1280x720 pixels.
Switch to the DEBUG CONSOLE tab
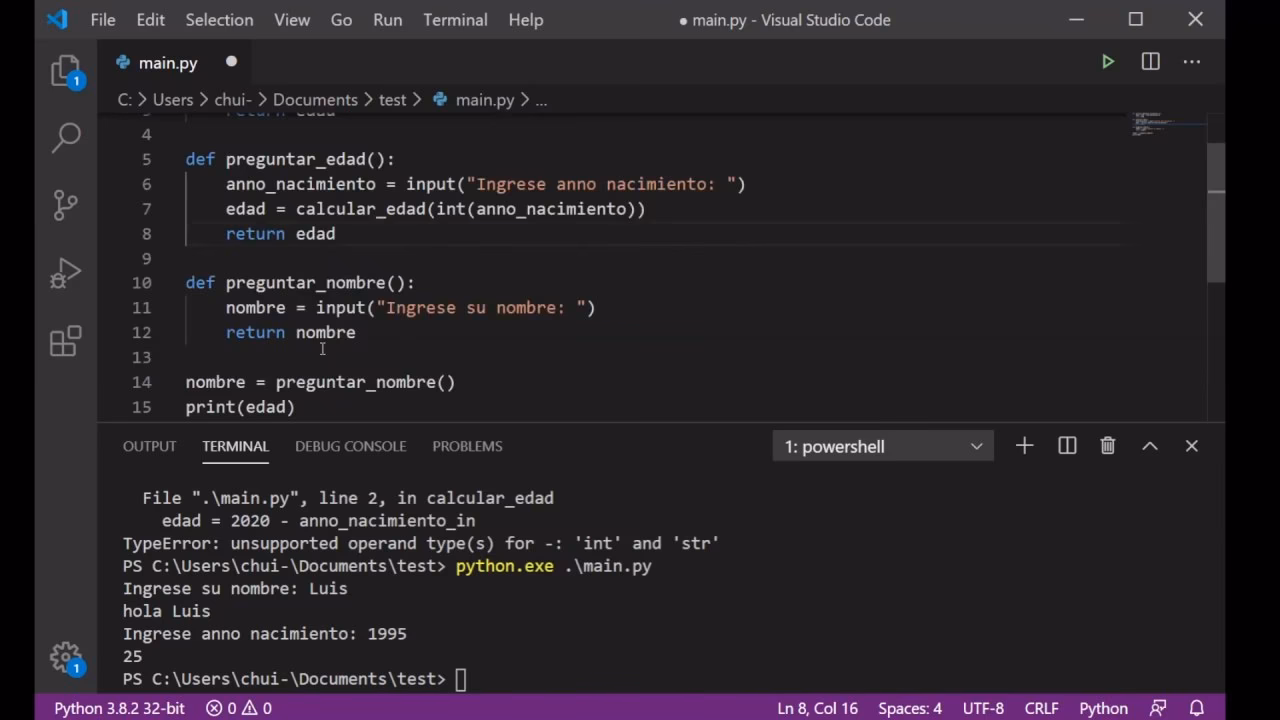[x=350, y=446]
